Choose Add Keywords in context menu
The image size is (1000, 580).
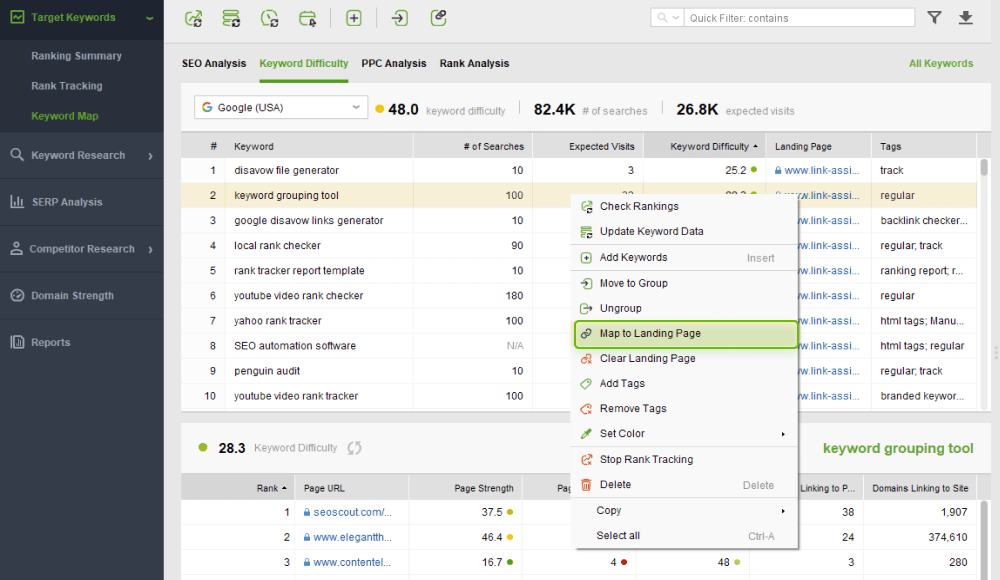686,258
